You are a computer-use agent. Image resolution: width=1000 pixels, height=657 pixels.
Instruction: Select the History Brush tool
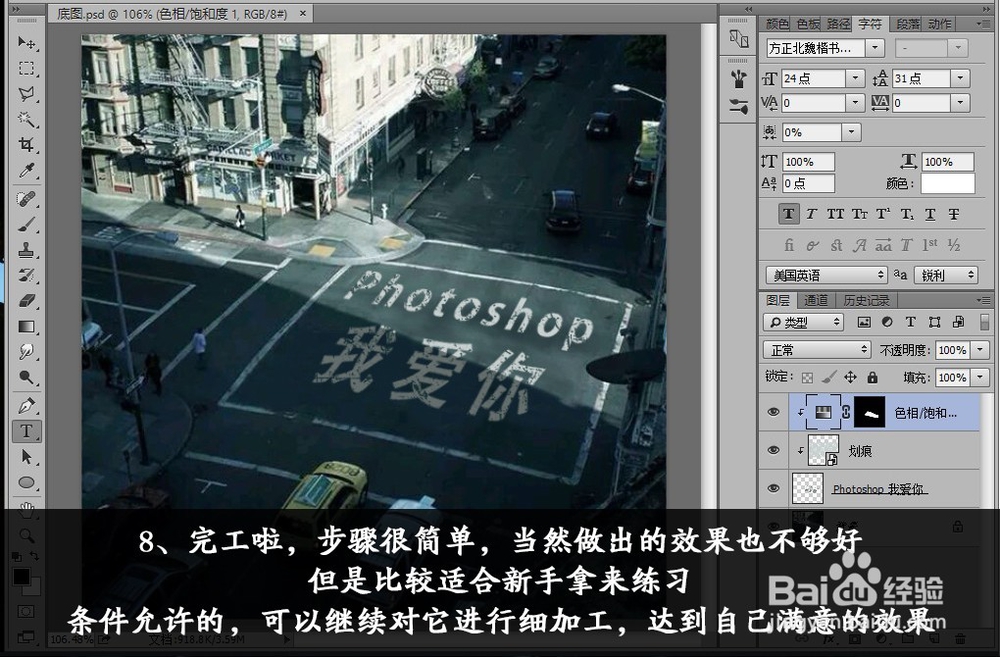point(26,276)
